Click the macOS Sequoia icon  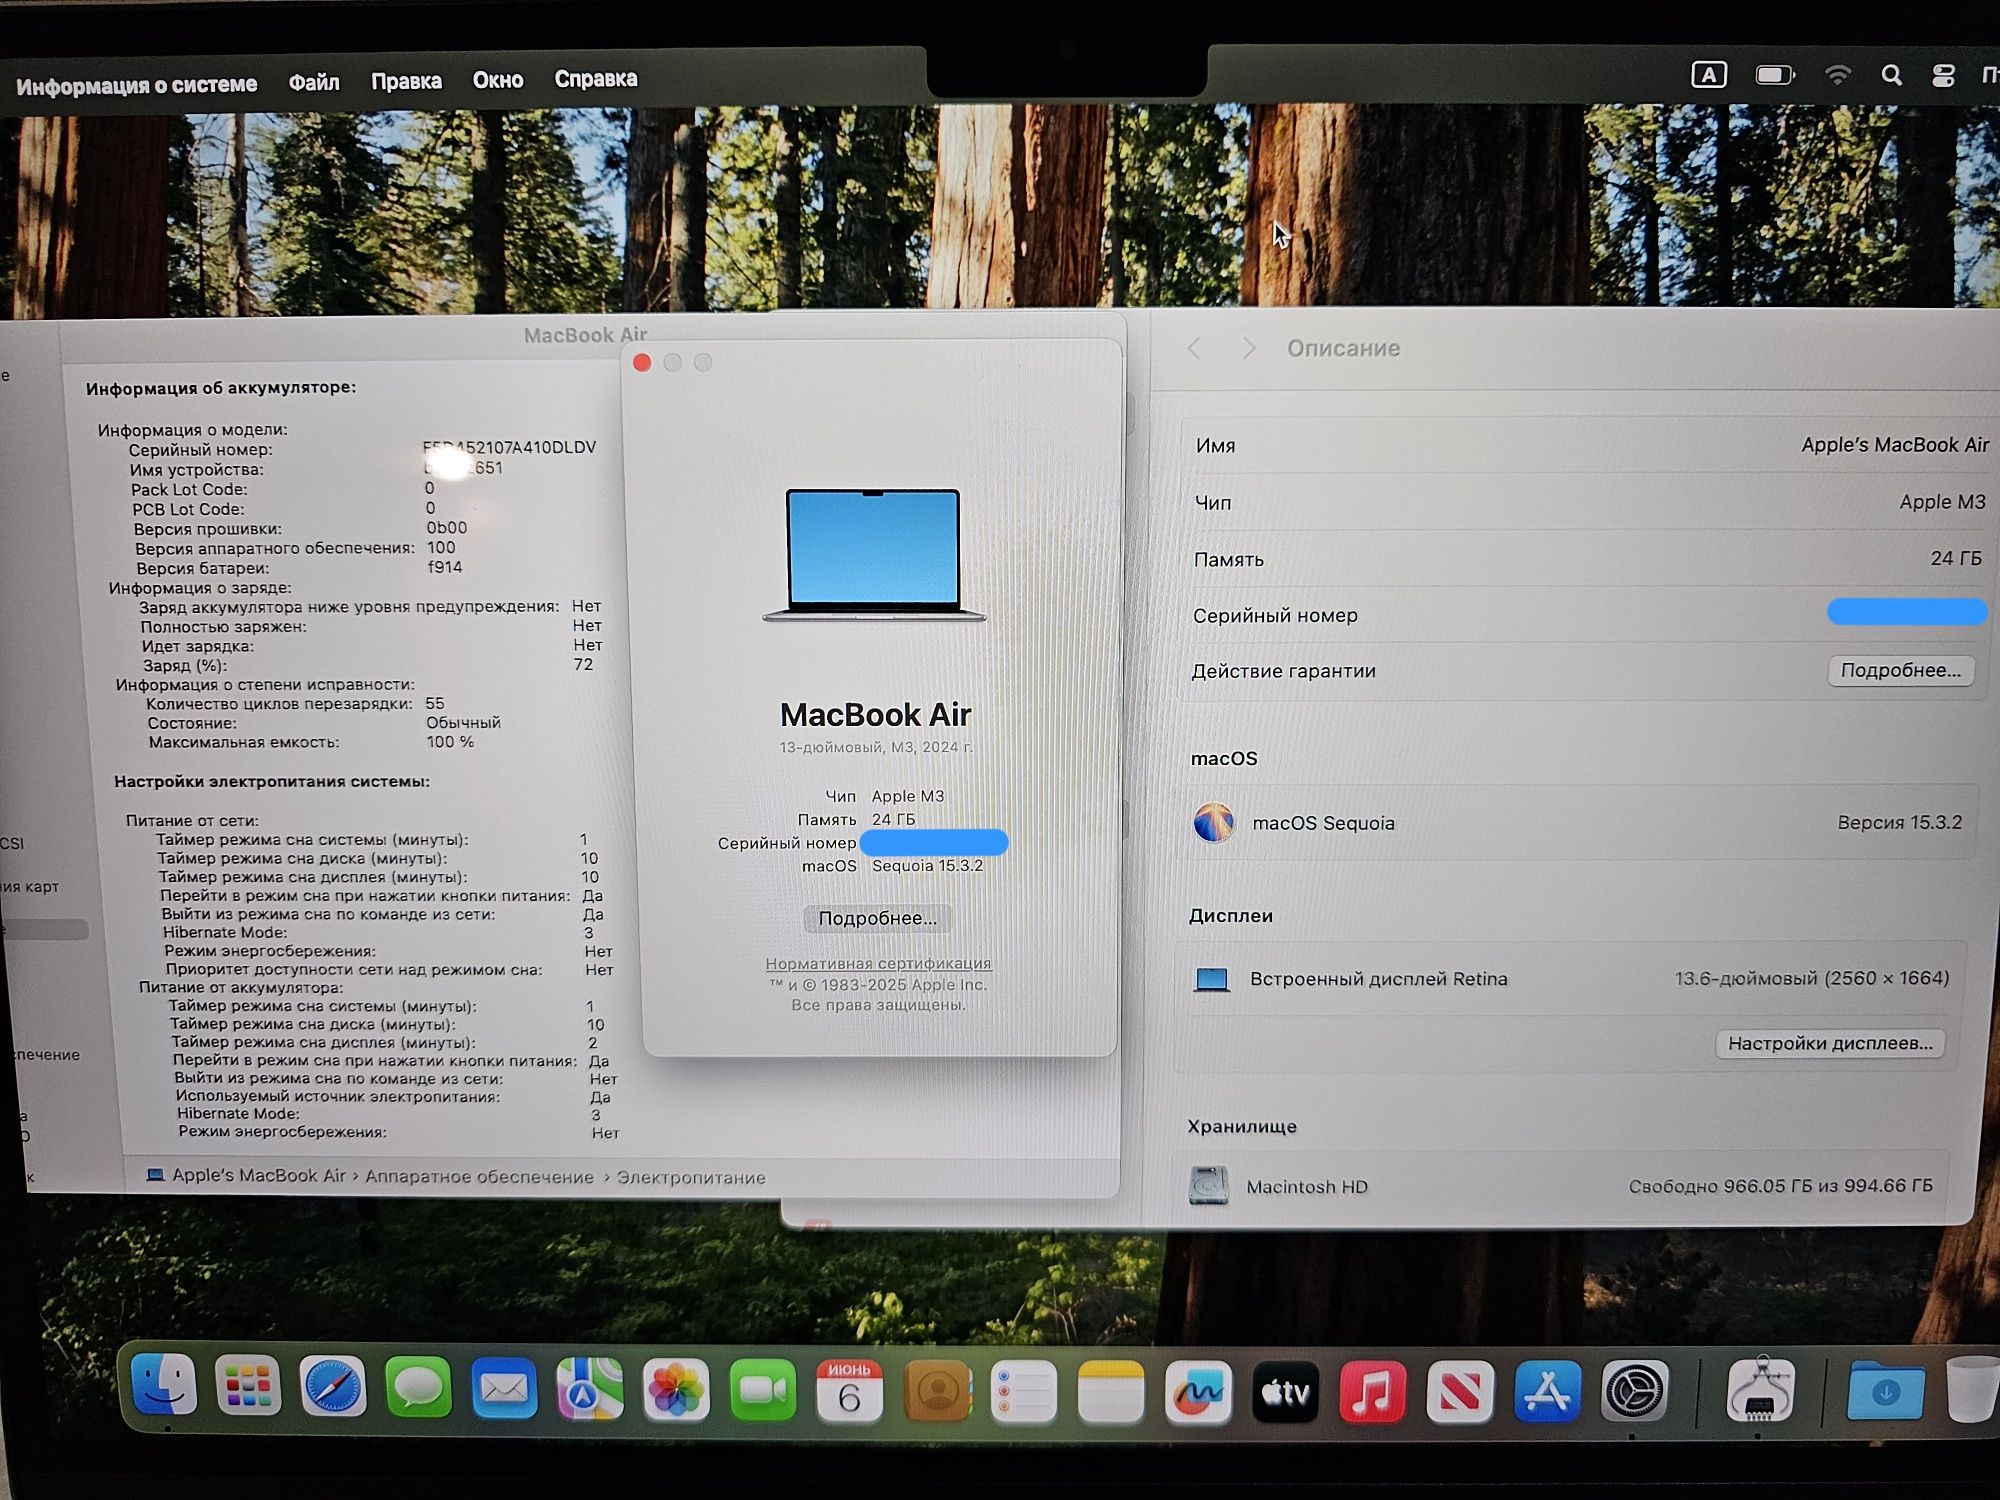[x=1213, y=823]
